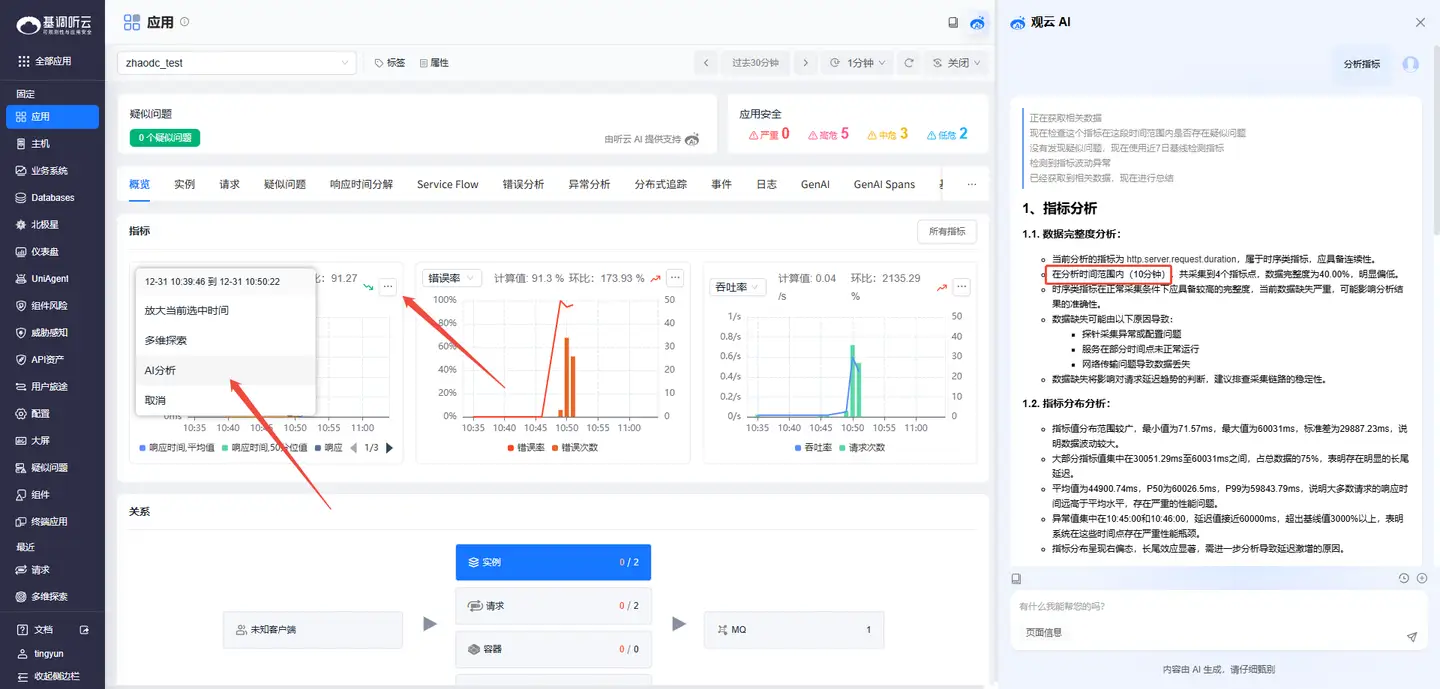
Task: Toggle the 标签 filter in the toolbar
Action: point(389,62)
